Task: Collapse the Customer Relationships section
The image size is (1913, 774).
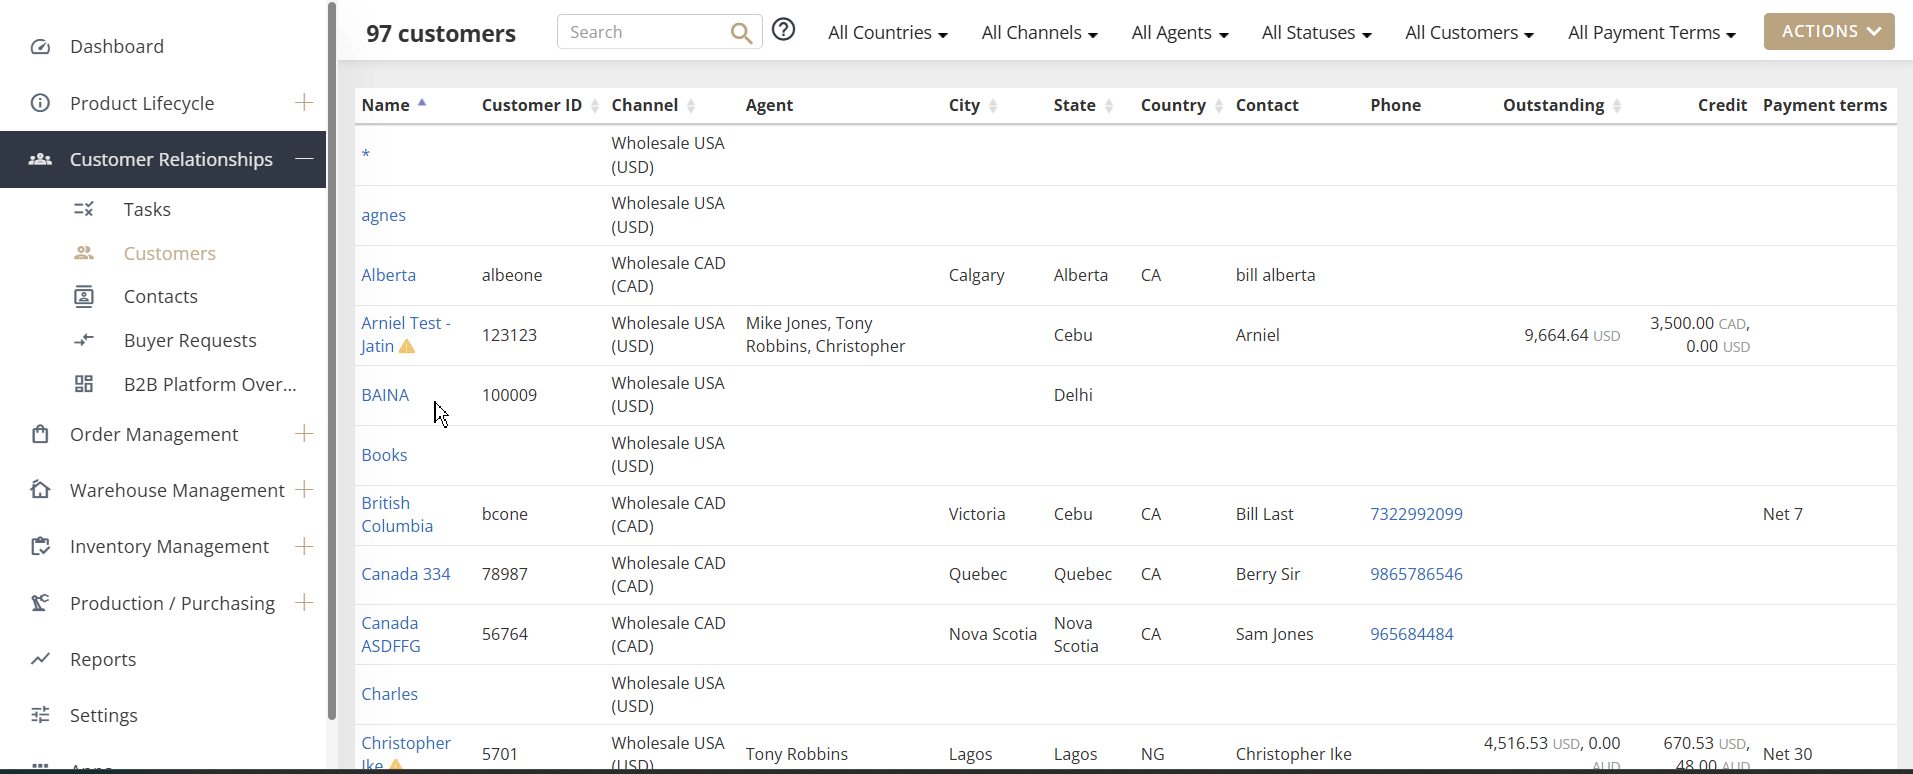Action: 304,159
